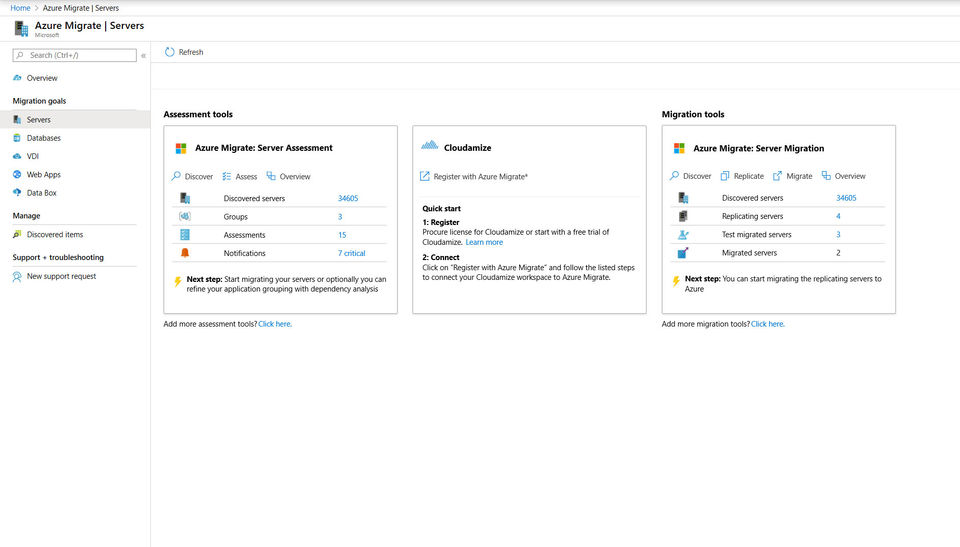Click the Replicate copy icon

point(725,176)
